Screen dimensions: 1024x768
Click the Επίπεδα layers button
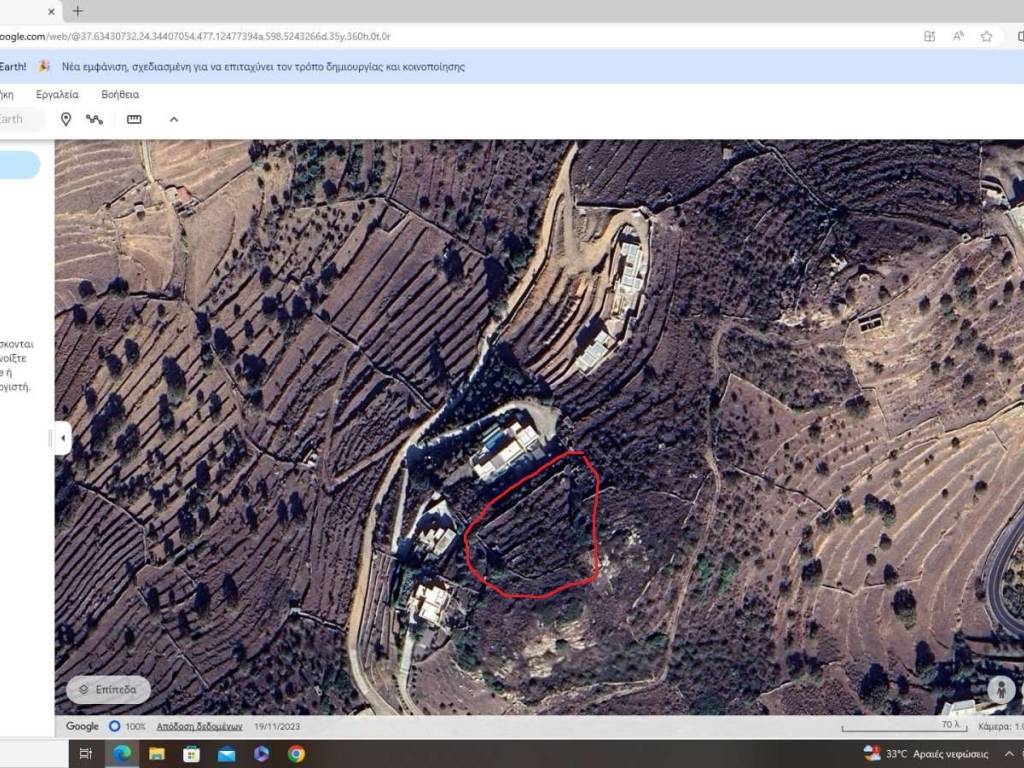pos(108,690)
